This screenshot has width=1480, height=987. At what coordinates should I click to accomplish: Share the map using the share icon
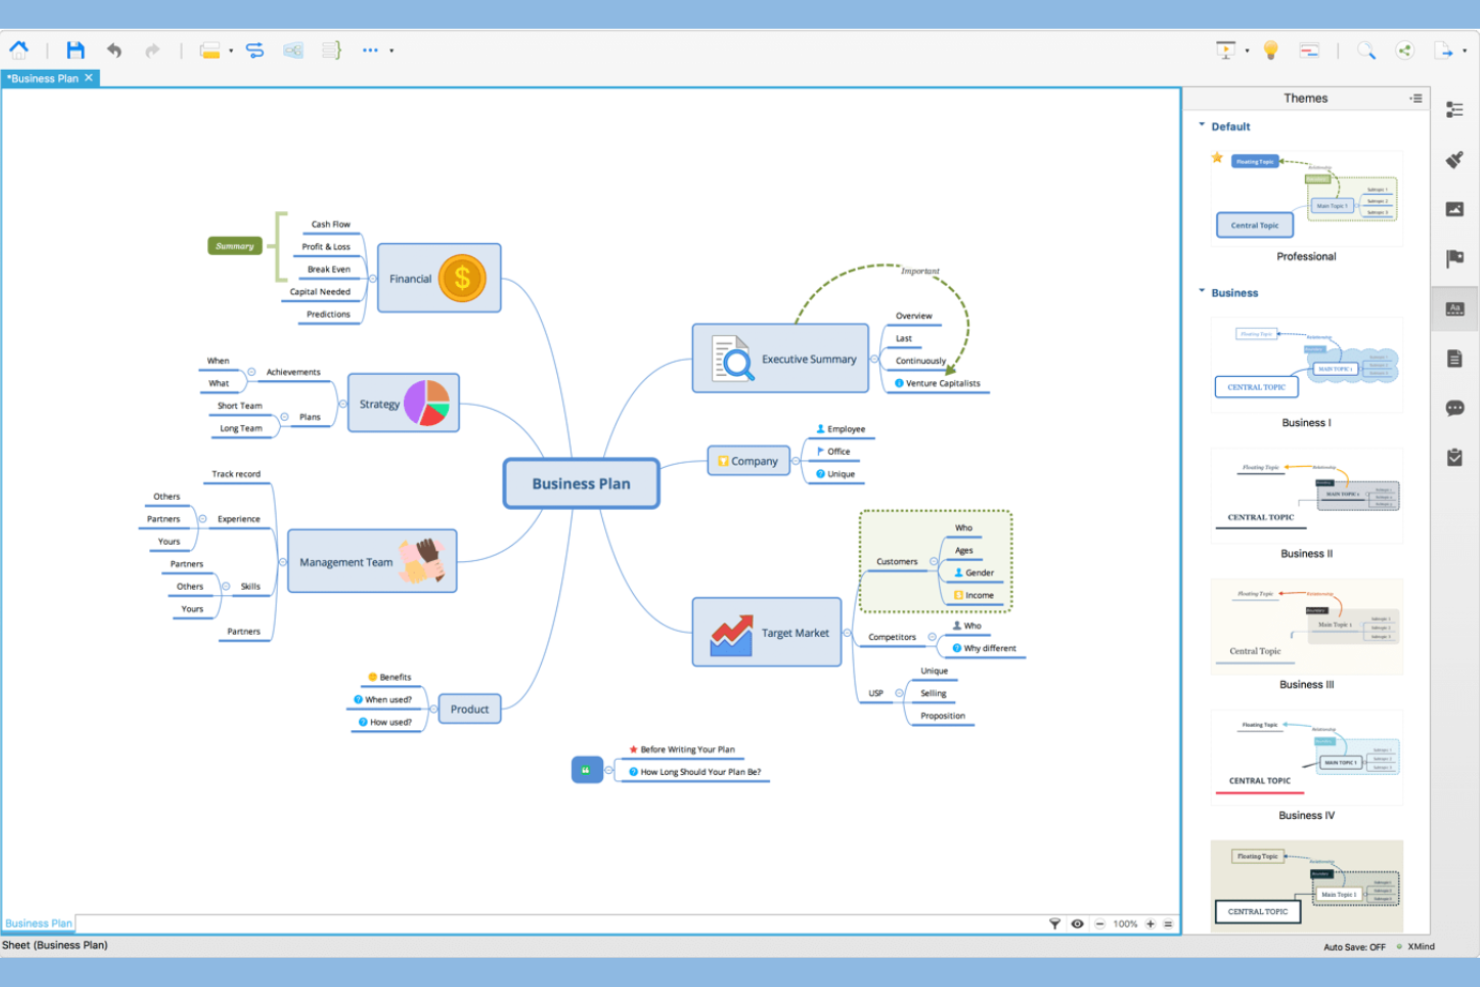[x=1405, y=50]
